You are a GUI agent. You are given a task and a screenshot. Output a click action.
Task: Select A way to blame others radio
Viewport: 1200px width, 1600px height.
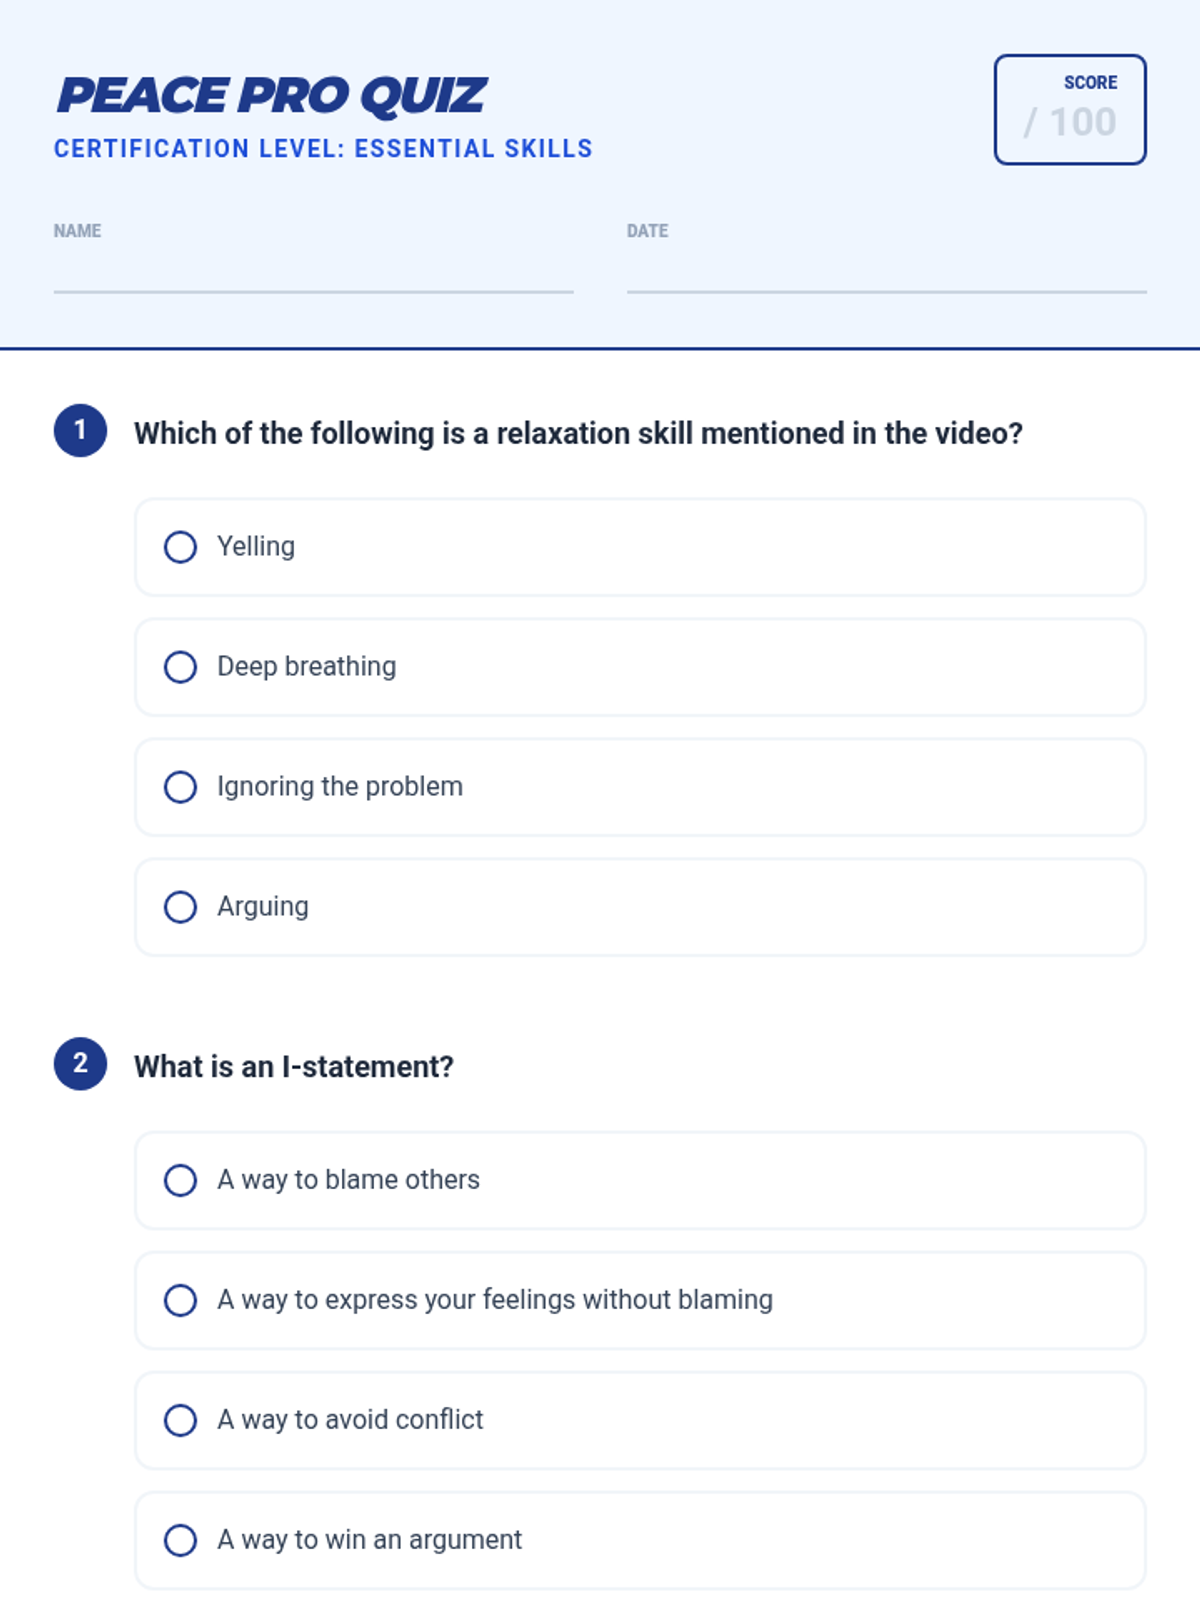coord(180,1180)
